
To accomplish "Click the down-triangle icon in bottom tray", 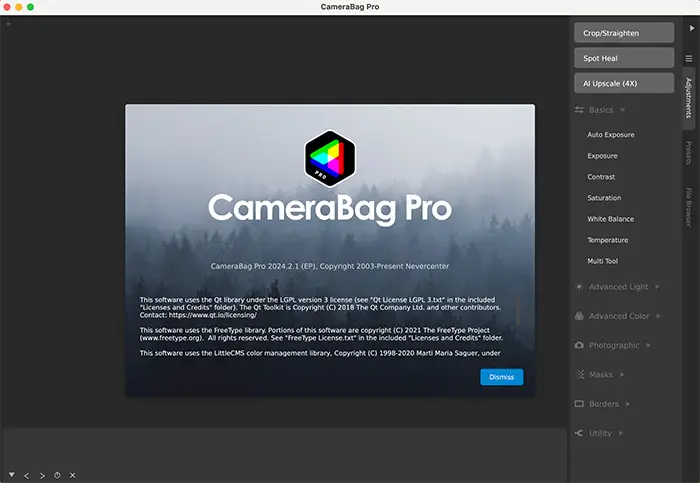I will 12,475.
